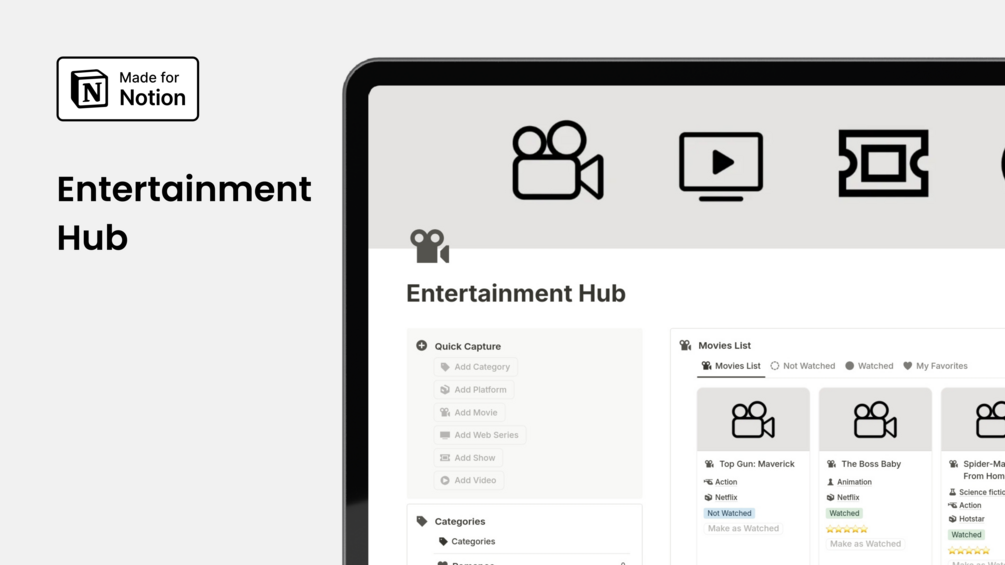The height and width of the screenshot is (565, 1005).
Task: Click the Add Category tag icon
Action: coord(445,367)
